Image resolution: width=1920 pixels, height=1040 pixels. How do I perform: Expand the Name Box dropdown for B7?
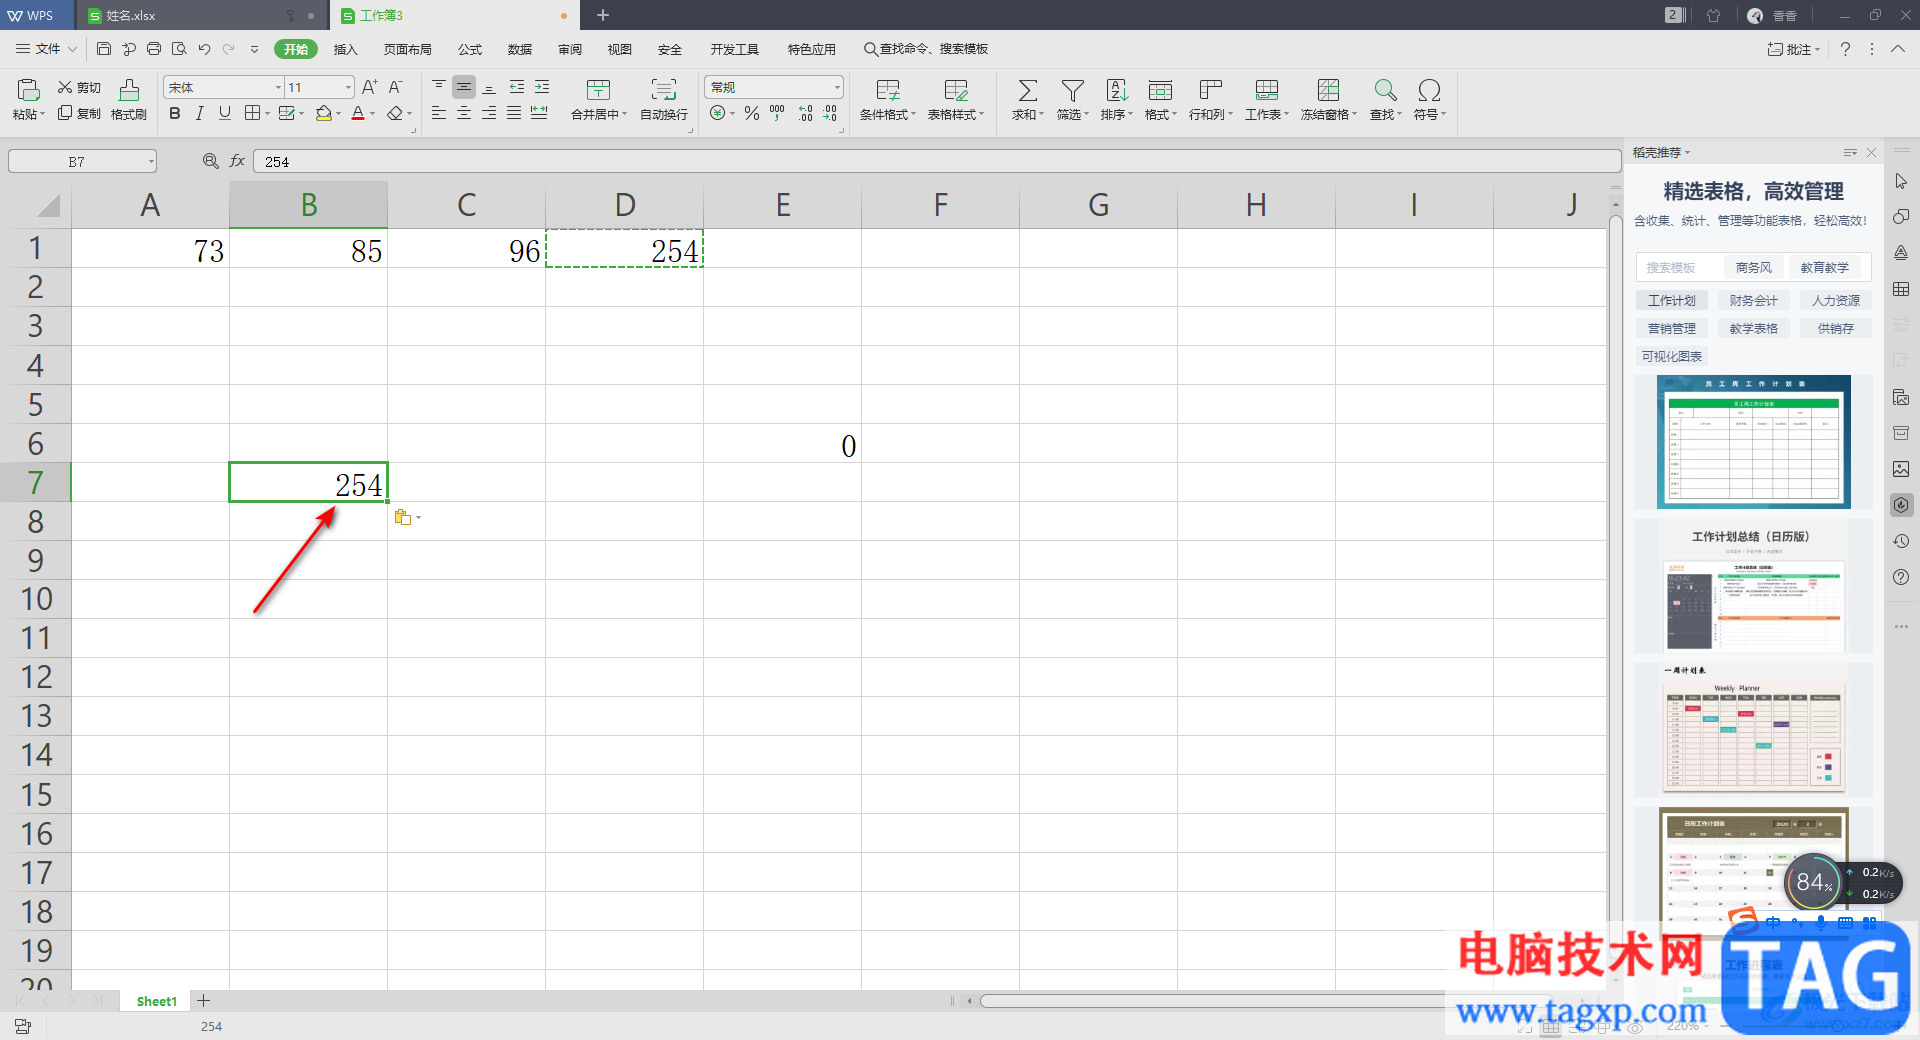pos(151,161)
